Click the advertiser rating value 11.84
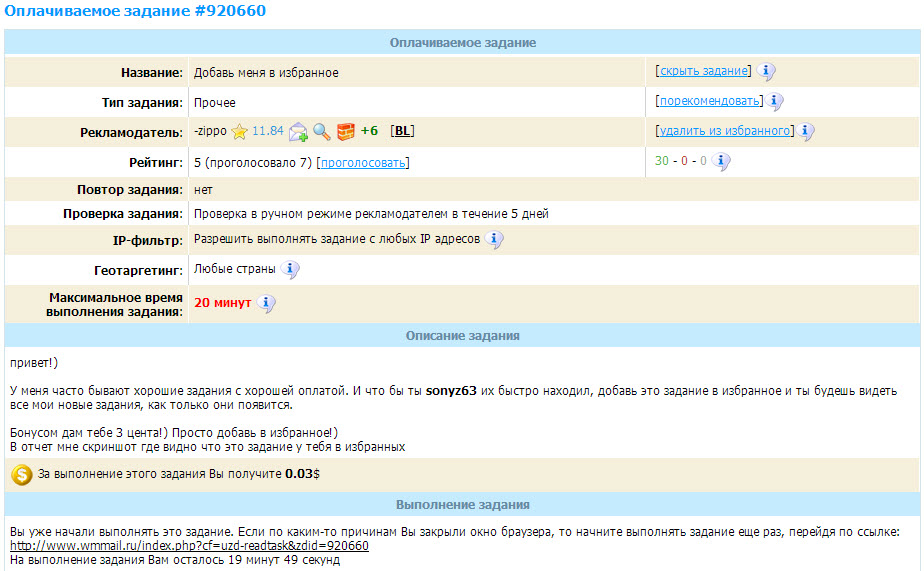Image resolution: width=924 pixels, height=571 pixels. pyautogui.click(x=268, y=131)
